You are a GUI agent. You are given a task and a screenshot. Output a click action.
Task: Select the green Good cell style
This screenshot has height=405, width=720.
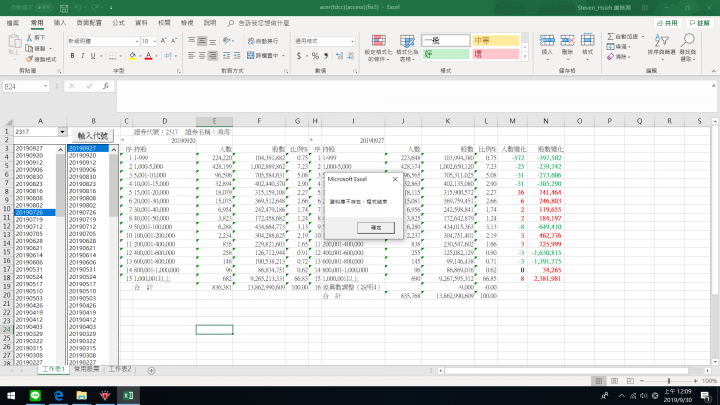click(446, 54)
